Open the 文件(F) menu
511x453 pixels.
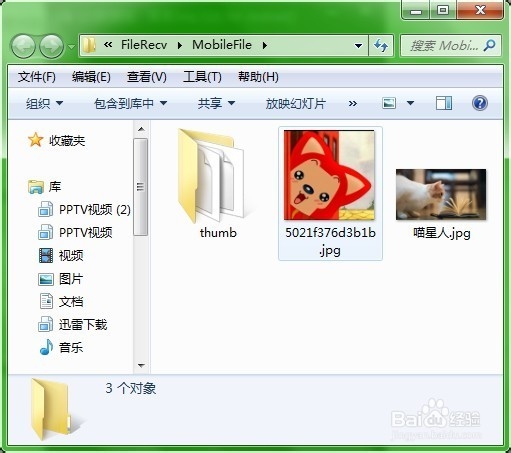37,77
